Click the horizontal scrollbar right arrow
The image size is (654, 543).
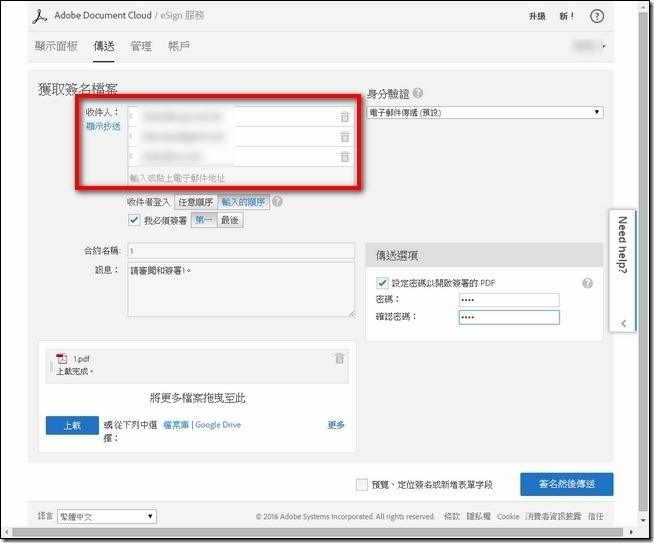click(x=631, y=532)
